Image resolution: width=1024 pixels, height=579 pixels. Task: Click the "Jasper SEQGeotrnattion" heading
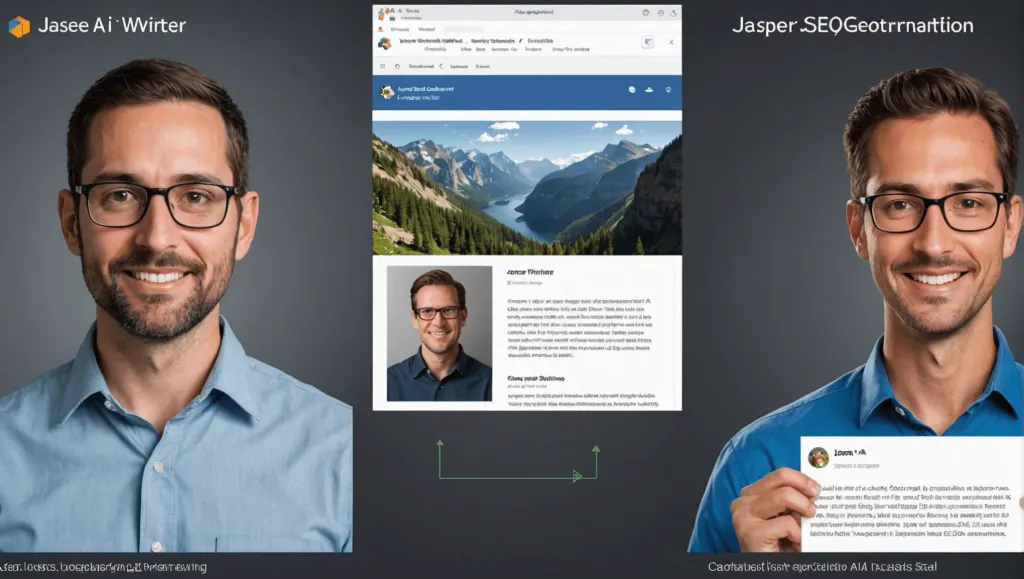point(852,25)
